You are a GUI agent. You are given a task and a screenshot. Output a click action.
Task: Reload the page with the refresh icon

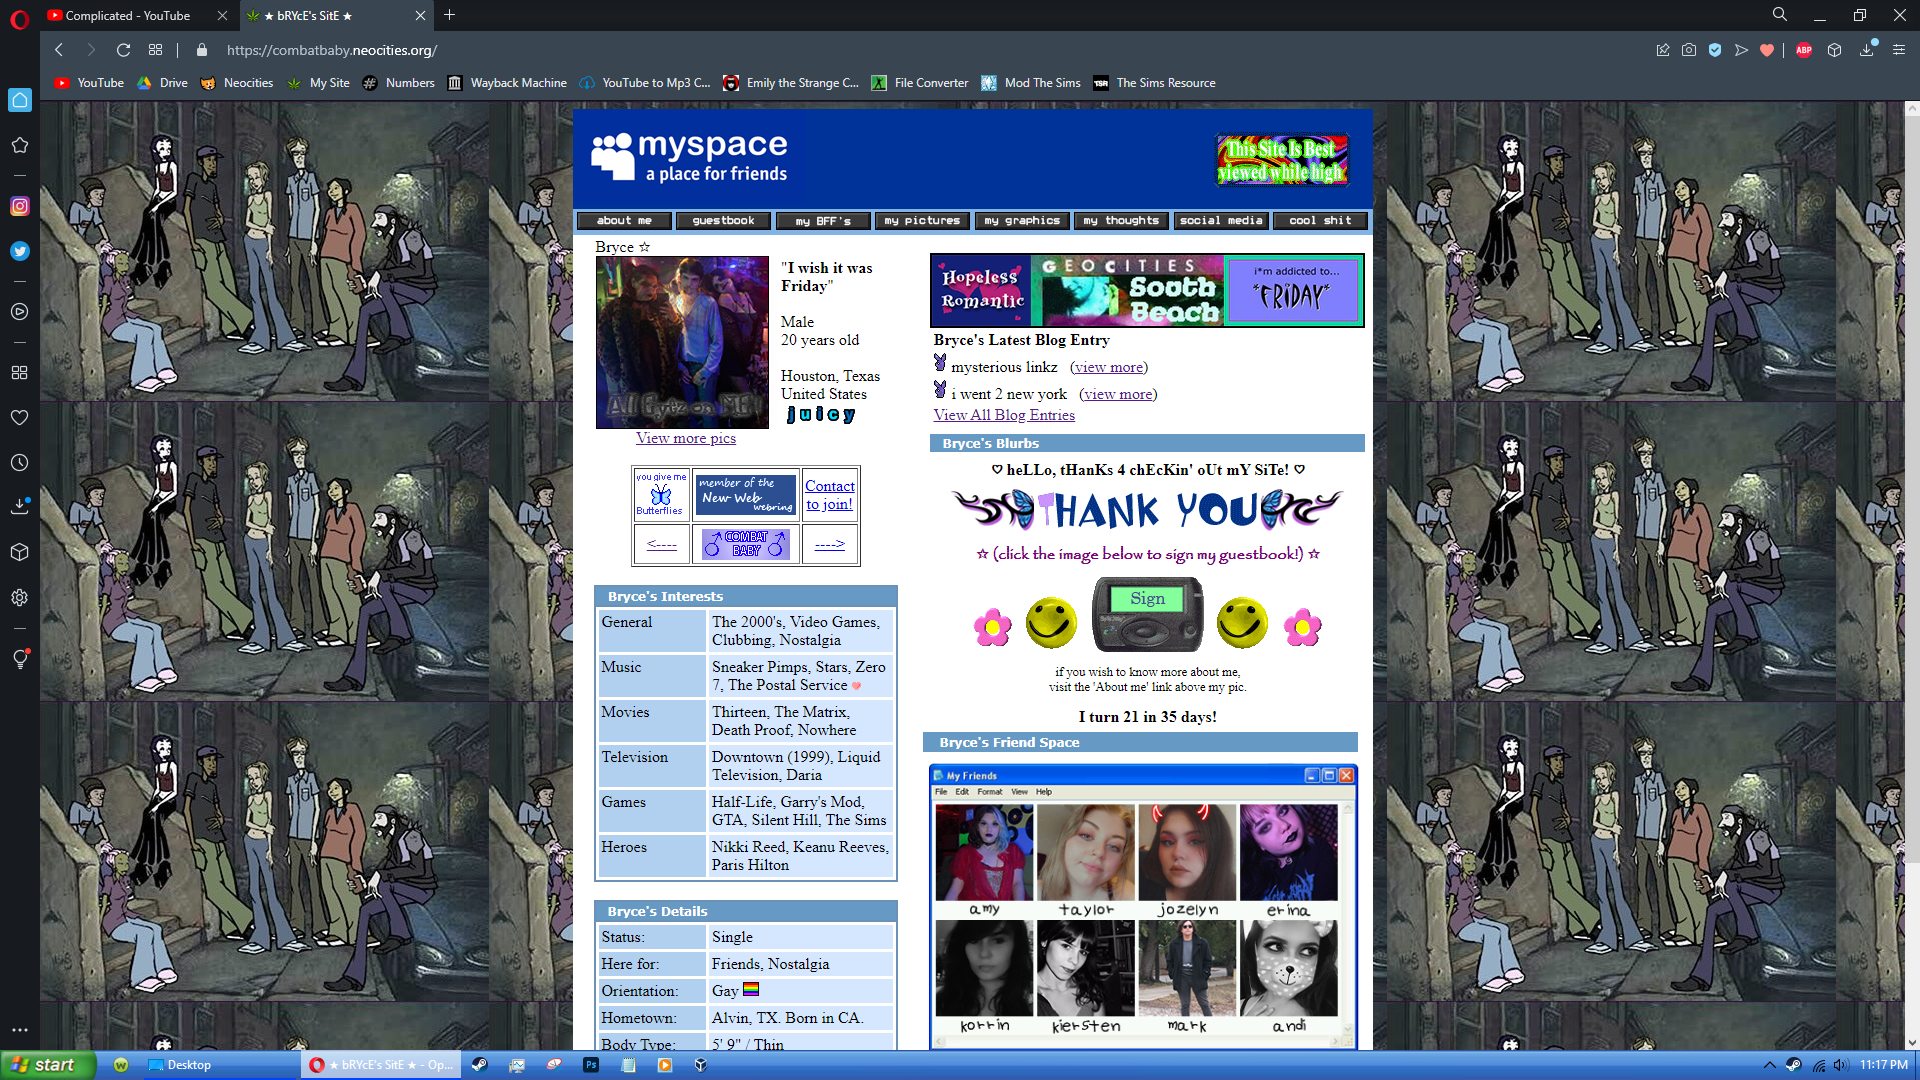click(123, 50)
